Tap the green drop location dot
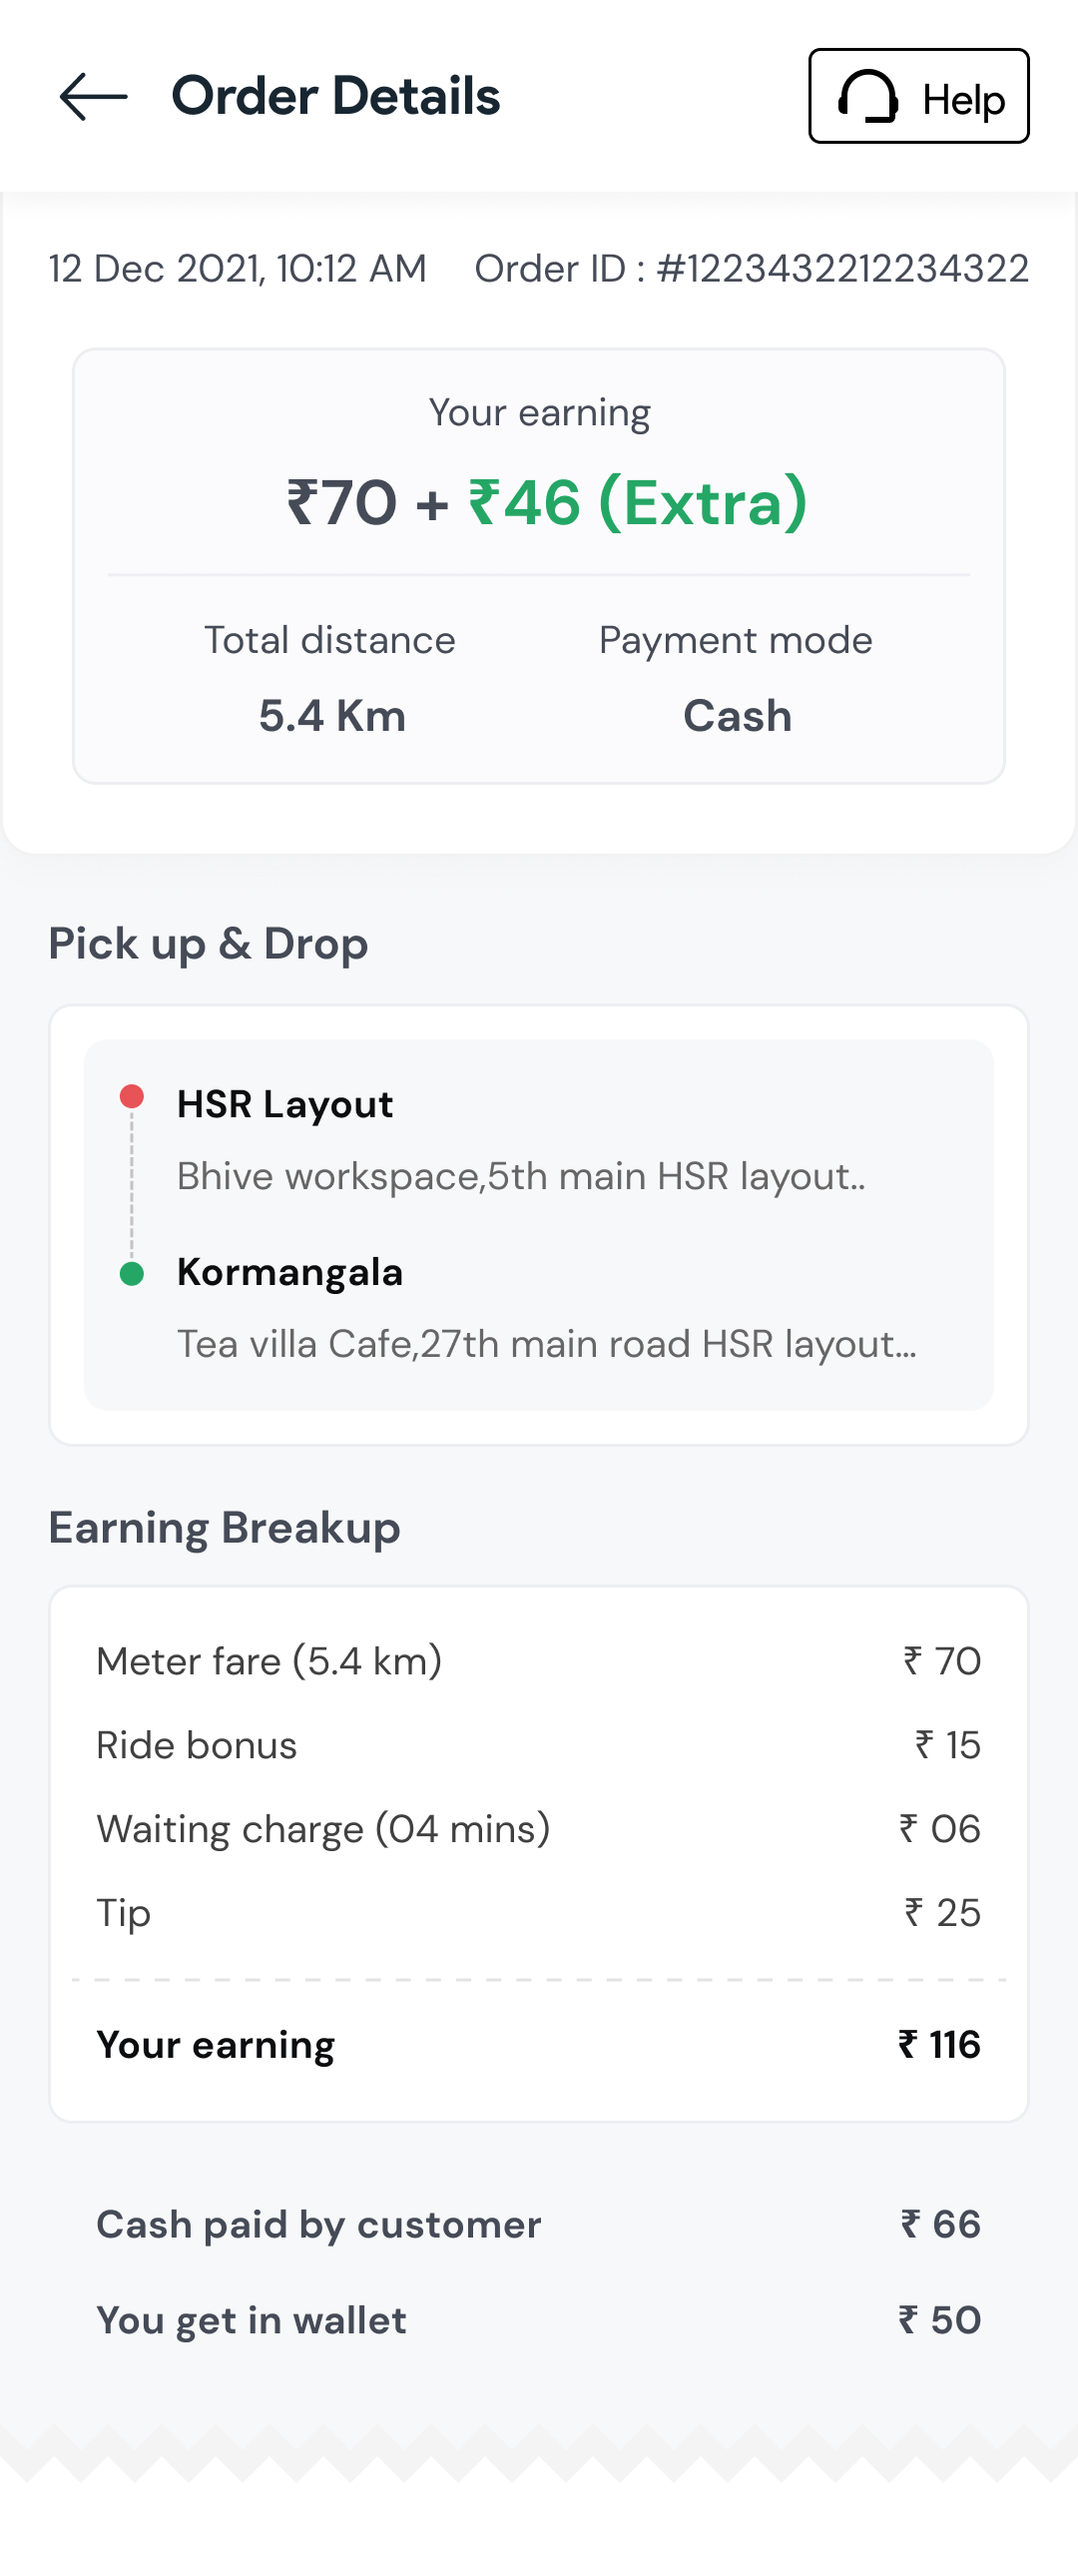This screenshot has width=1078, height=2576. click(x=132, y=1274)
